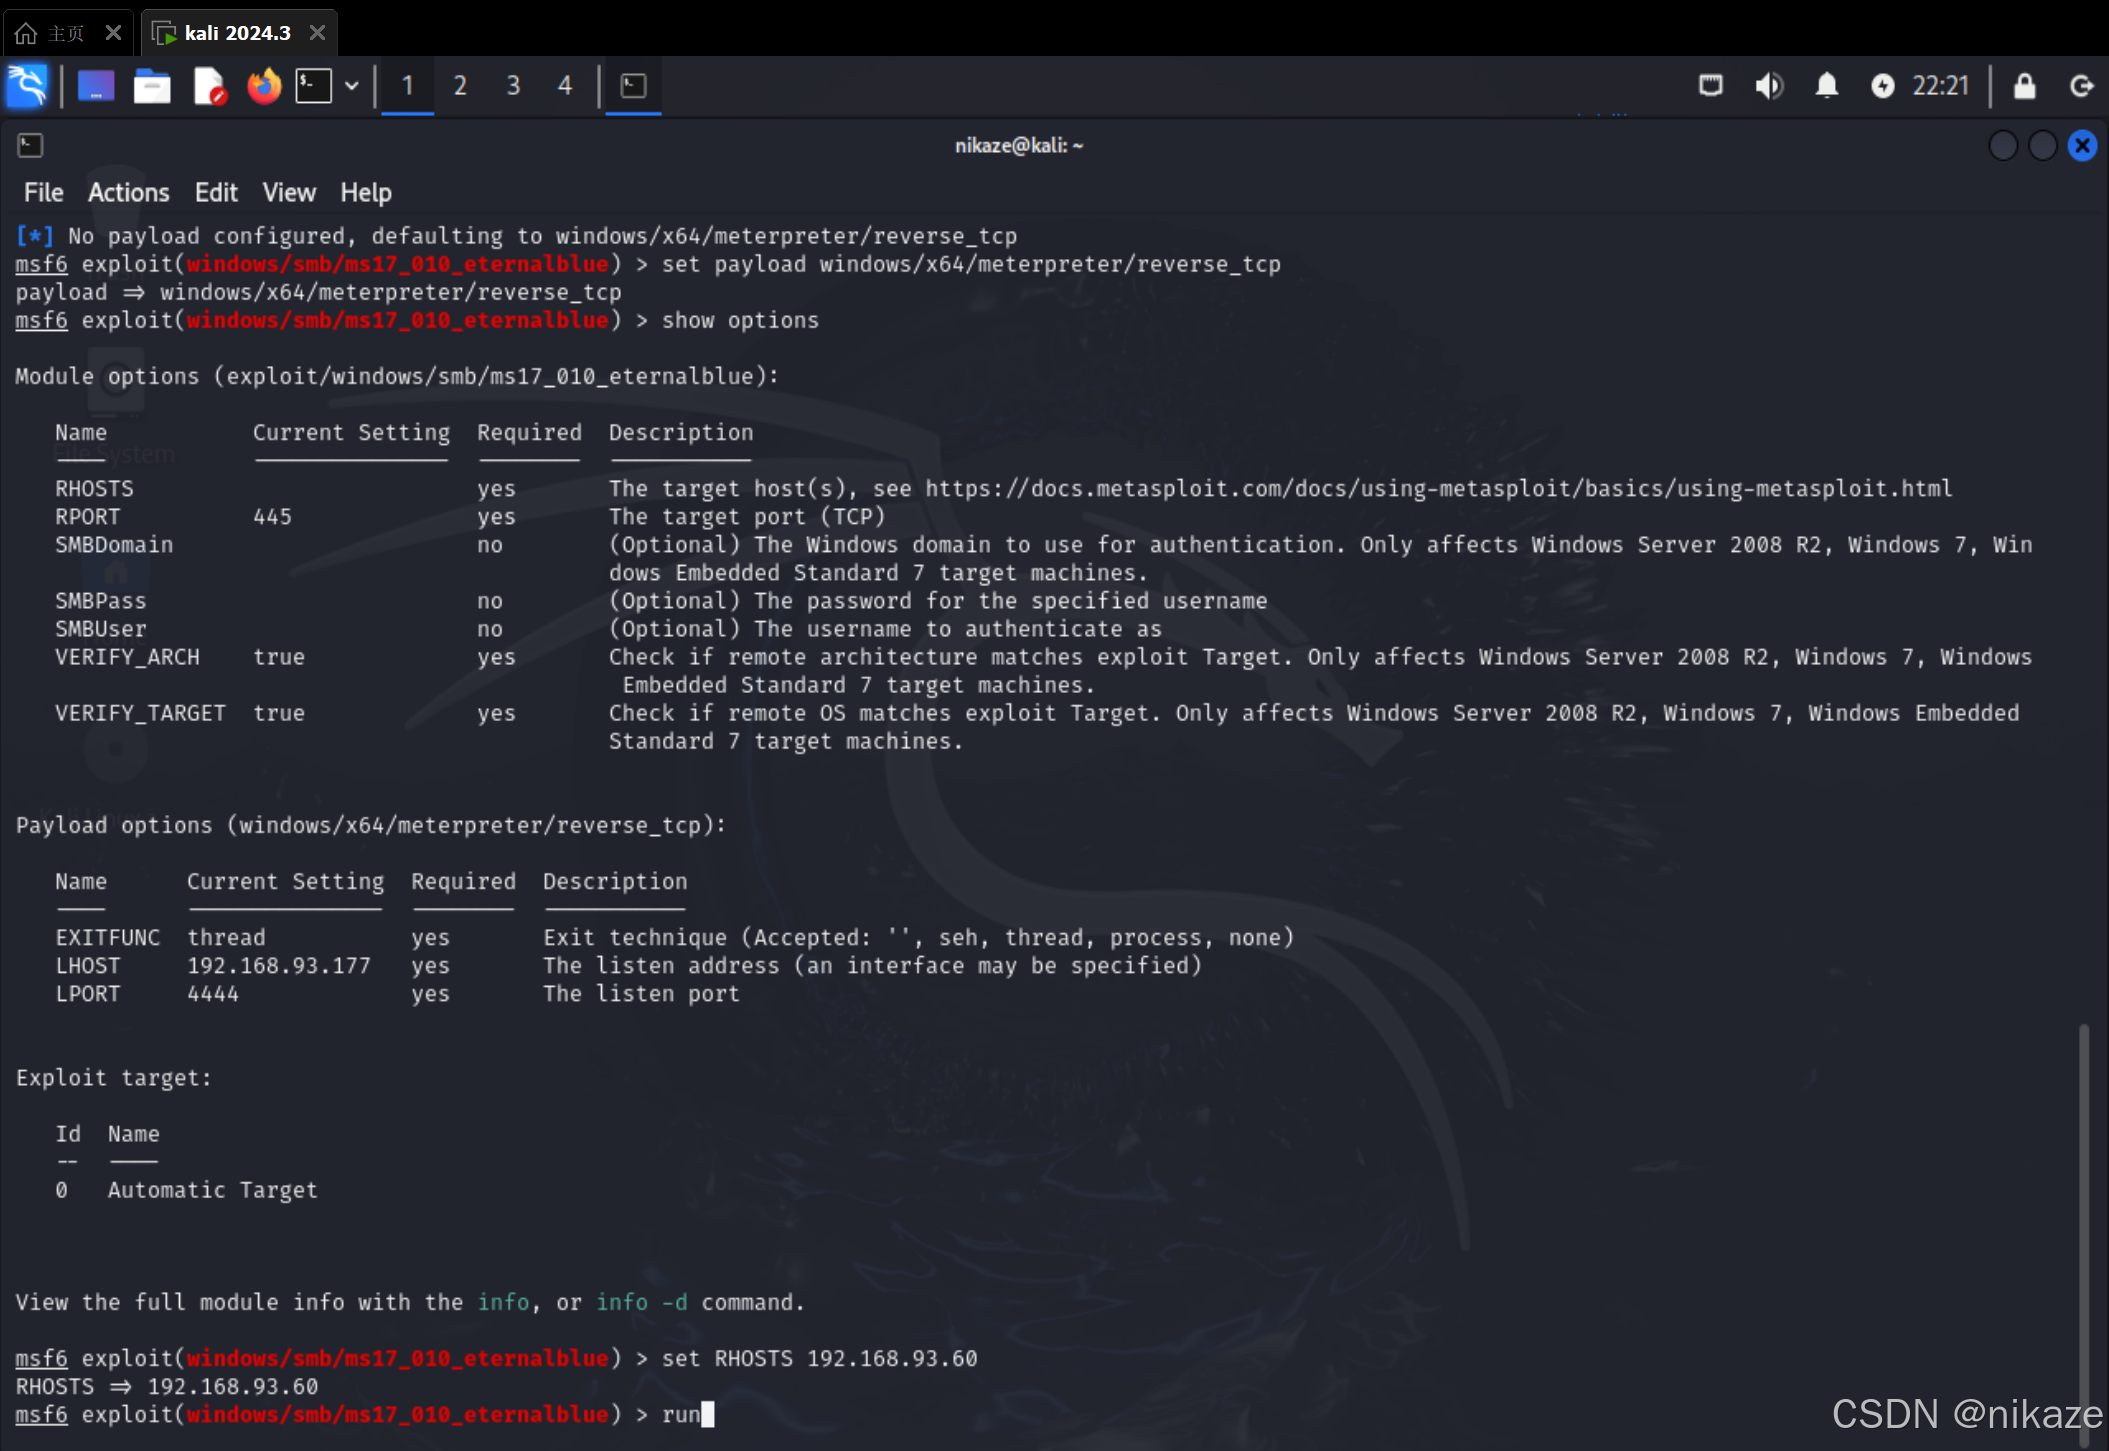The height and width of the screenshot is (1451, 2109).
Task: Switch to workspace 3
Action: pyautogui.click(x=513, y=86)
